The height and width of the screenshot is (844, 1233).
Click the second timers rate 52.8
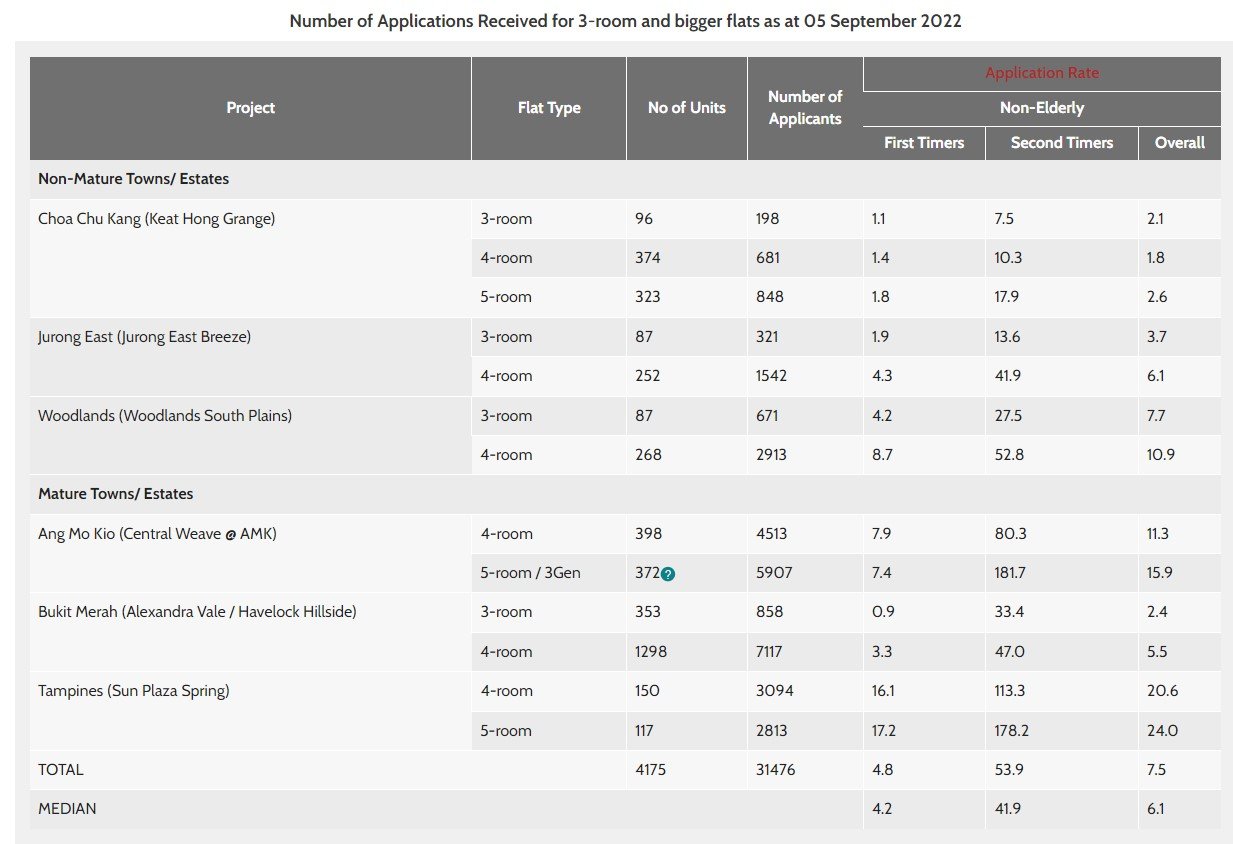click(x=1009, y=455)
